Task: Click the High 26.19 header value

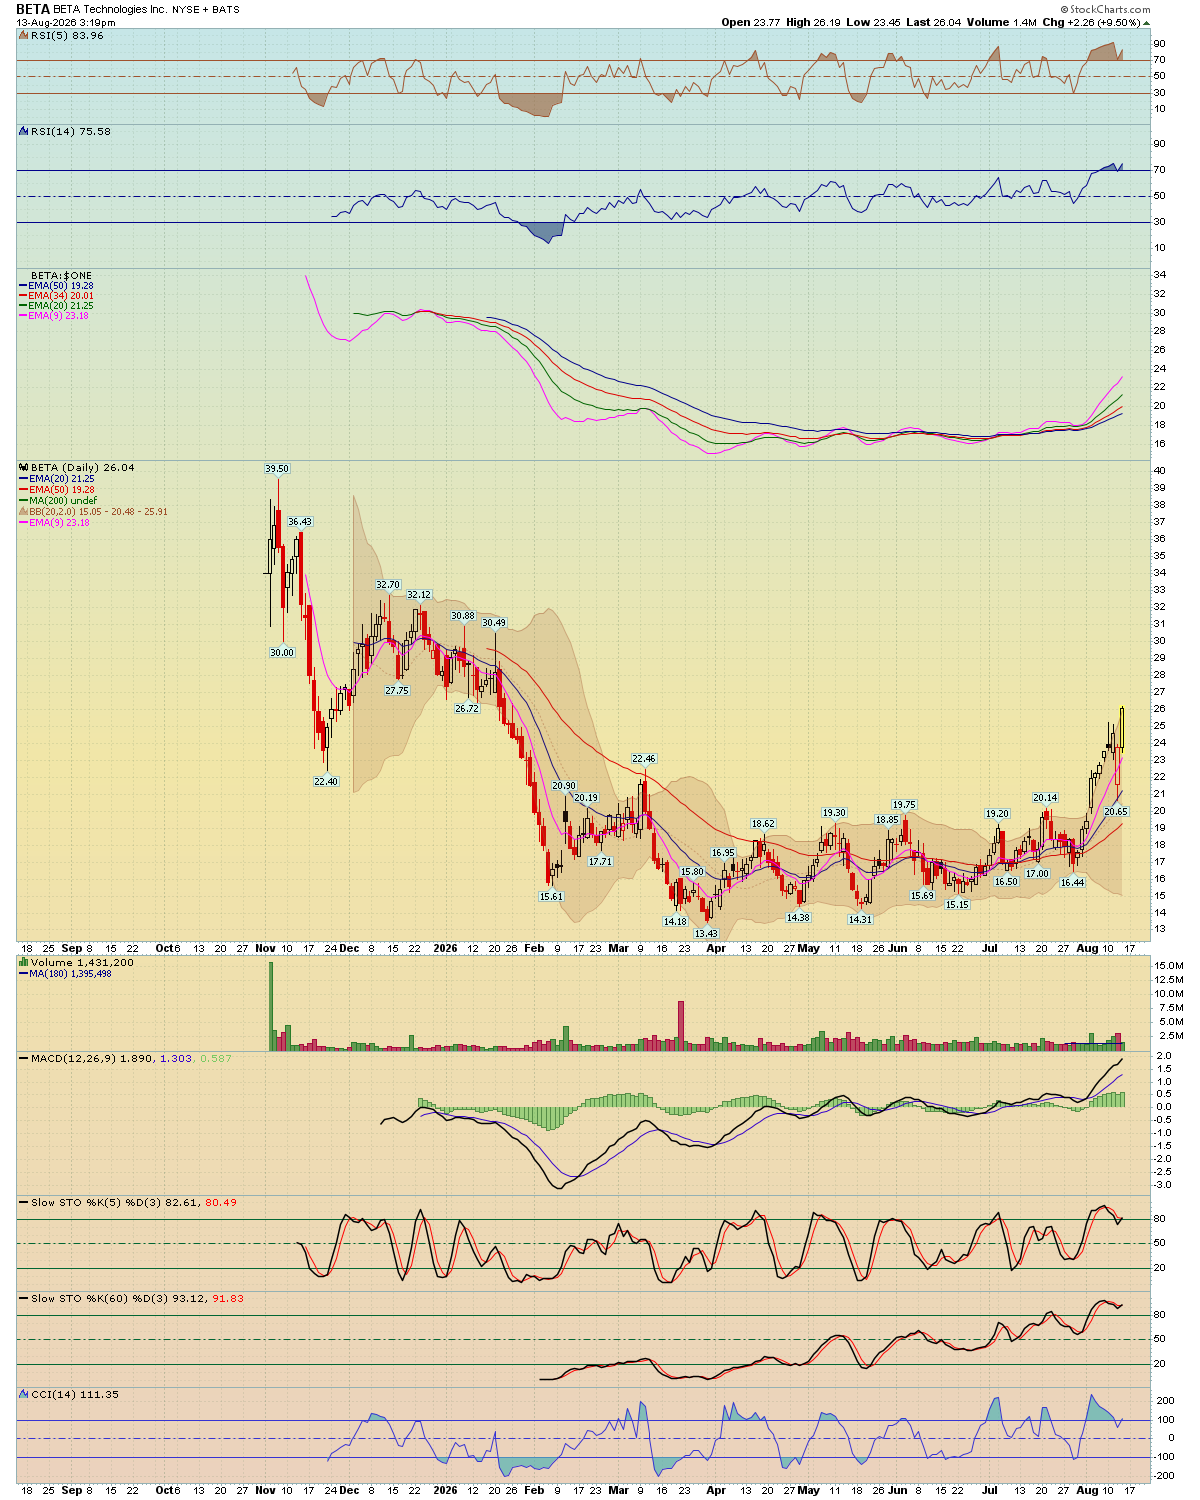Action: point(812,22)
